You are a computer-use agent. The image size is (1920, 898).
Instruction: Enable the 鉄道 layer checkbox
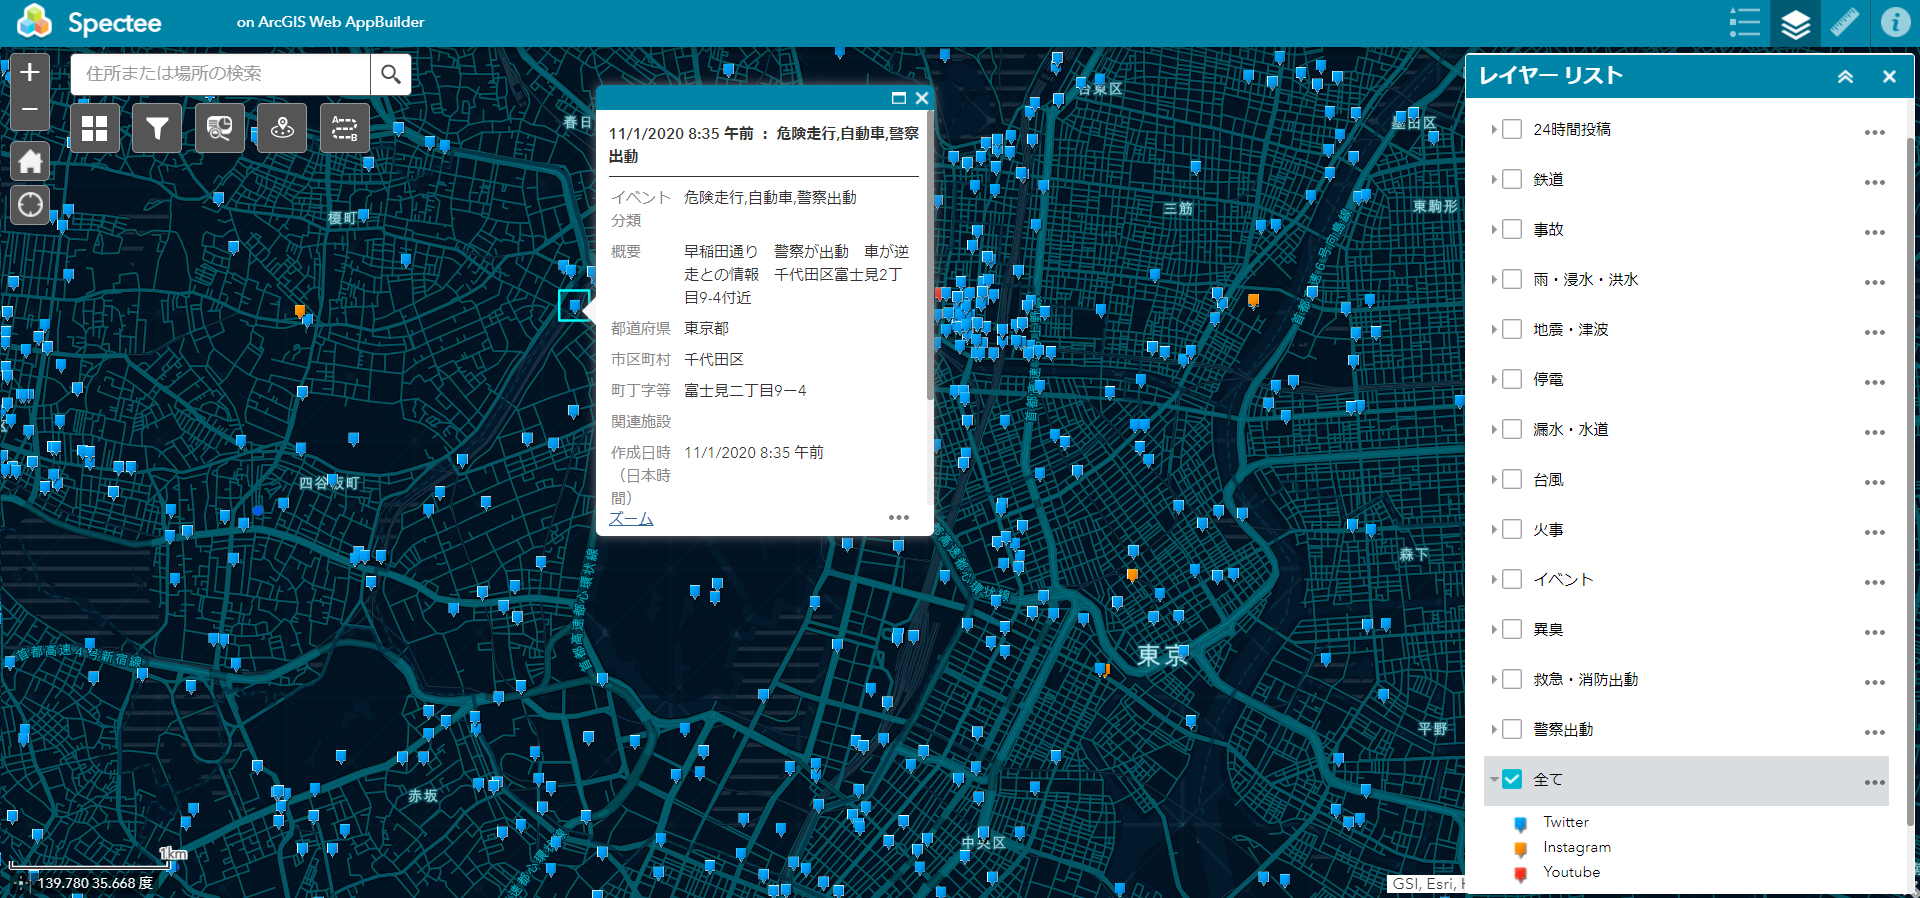1512,180
